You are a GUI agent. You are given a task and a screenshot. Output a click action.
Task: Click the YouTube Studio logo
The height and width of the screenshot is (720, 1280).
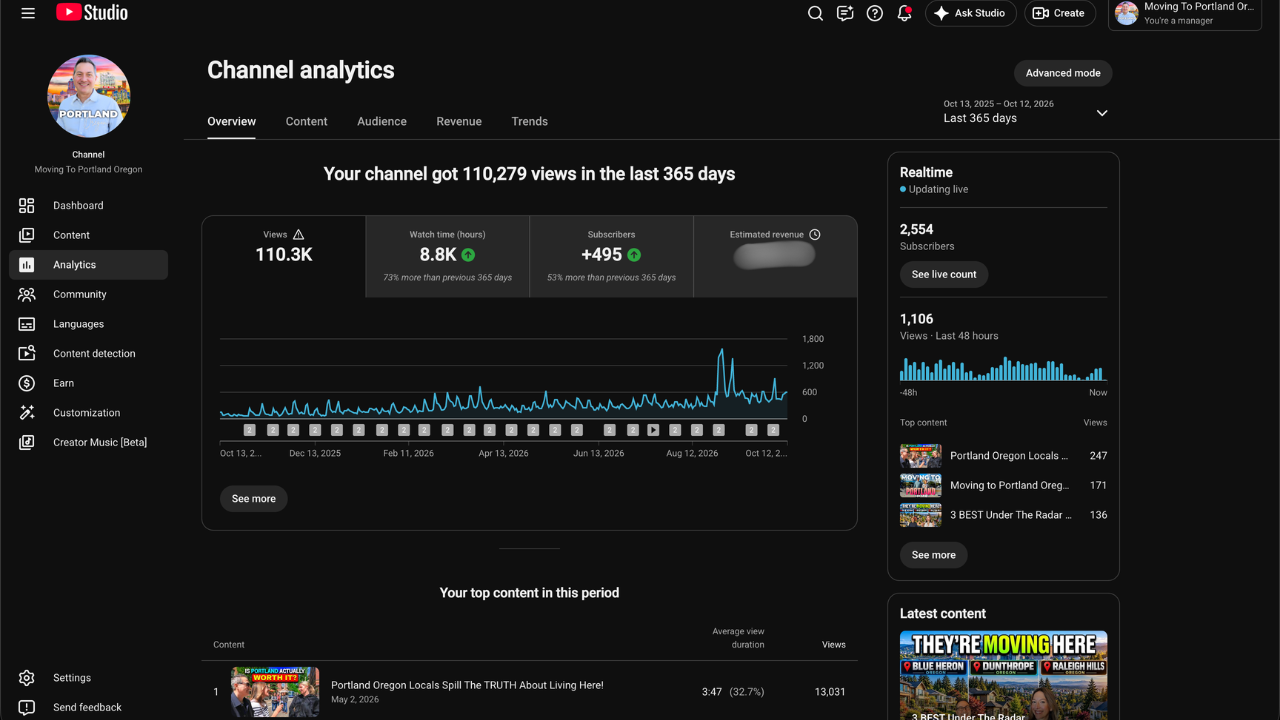92,13
